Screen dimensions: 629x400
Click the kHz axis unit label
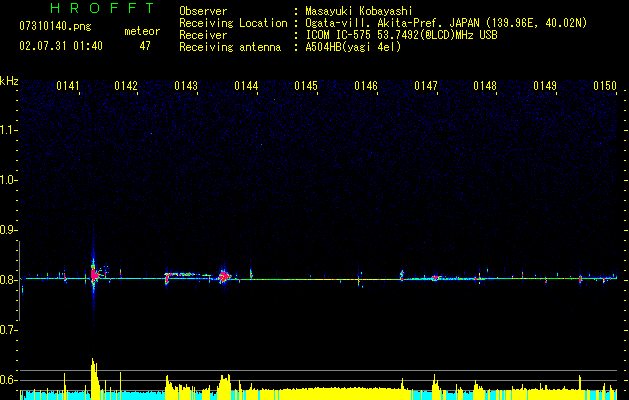[9, 81]
